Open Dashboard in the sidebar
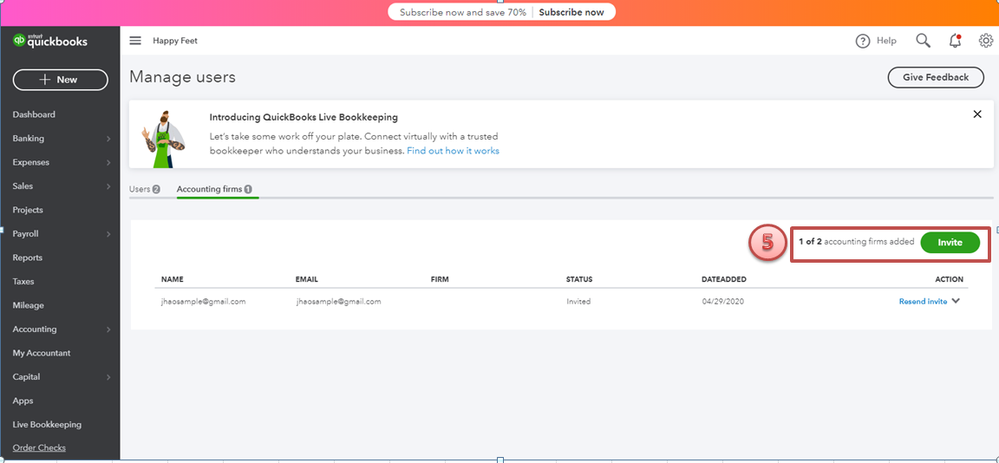 34,115
